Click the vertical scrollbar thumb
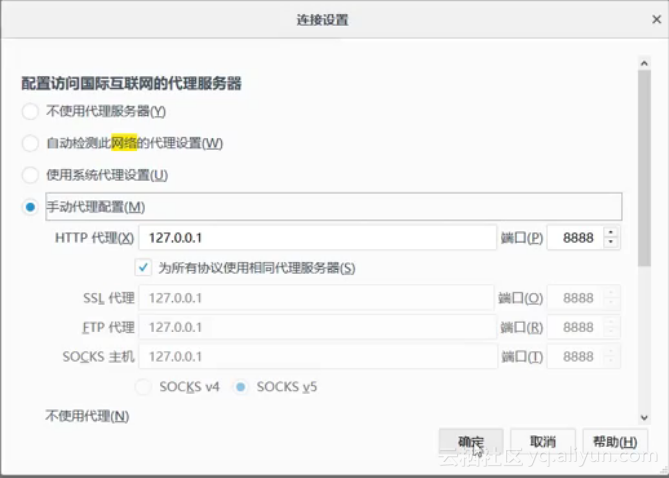Viewport: 669px width, 478px height. pos(644,168)
